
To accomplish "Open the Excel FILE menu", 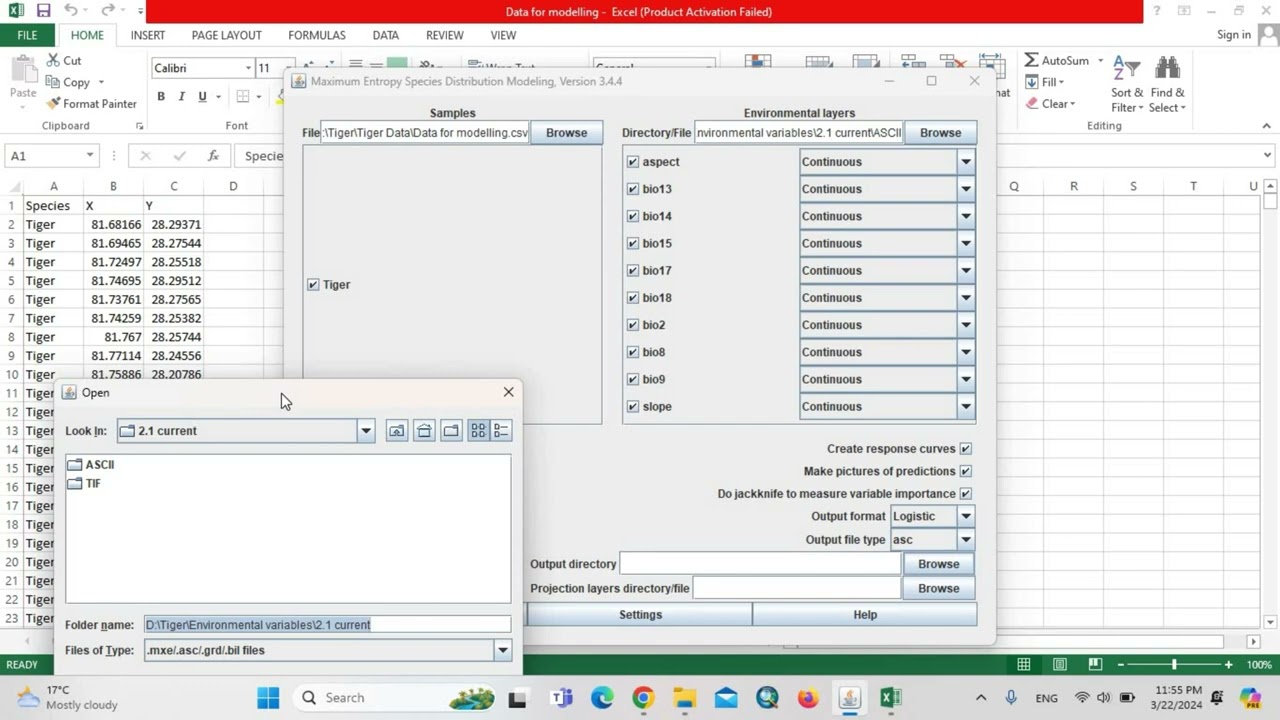I will click(x=27, y=35).
